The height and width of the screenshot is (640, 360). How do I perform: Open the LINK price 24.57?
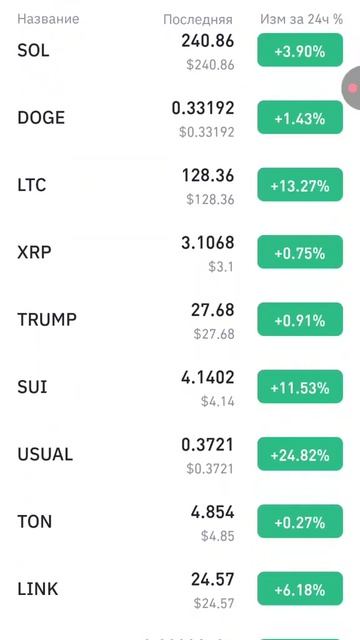coord(213,580)
